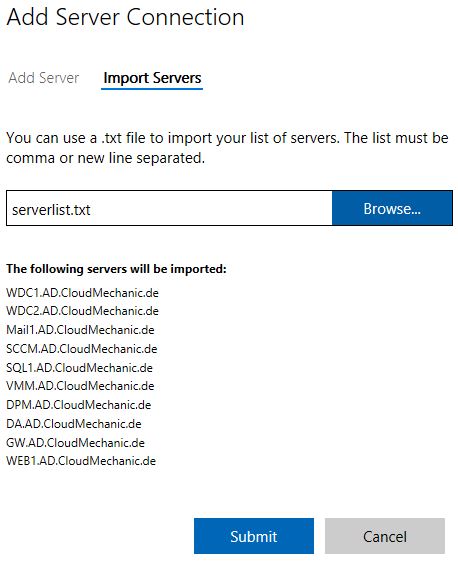Screen dimensions: 458x564
Task: Click the Add Server Connection heading
Action: pyautogui.click(x=125, y=17)
